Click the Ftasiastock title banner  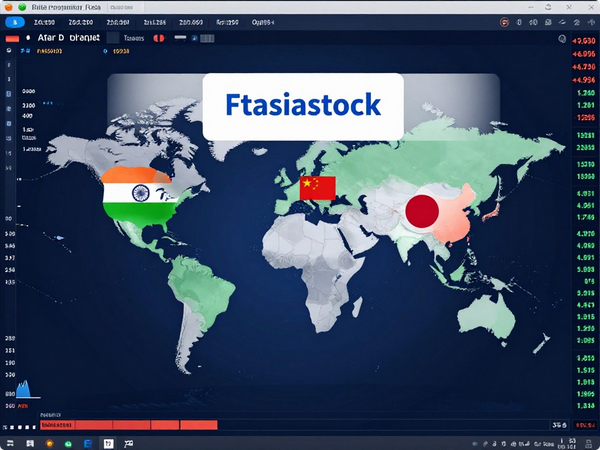(x=302, y=104)
